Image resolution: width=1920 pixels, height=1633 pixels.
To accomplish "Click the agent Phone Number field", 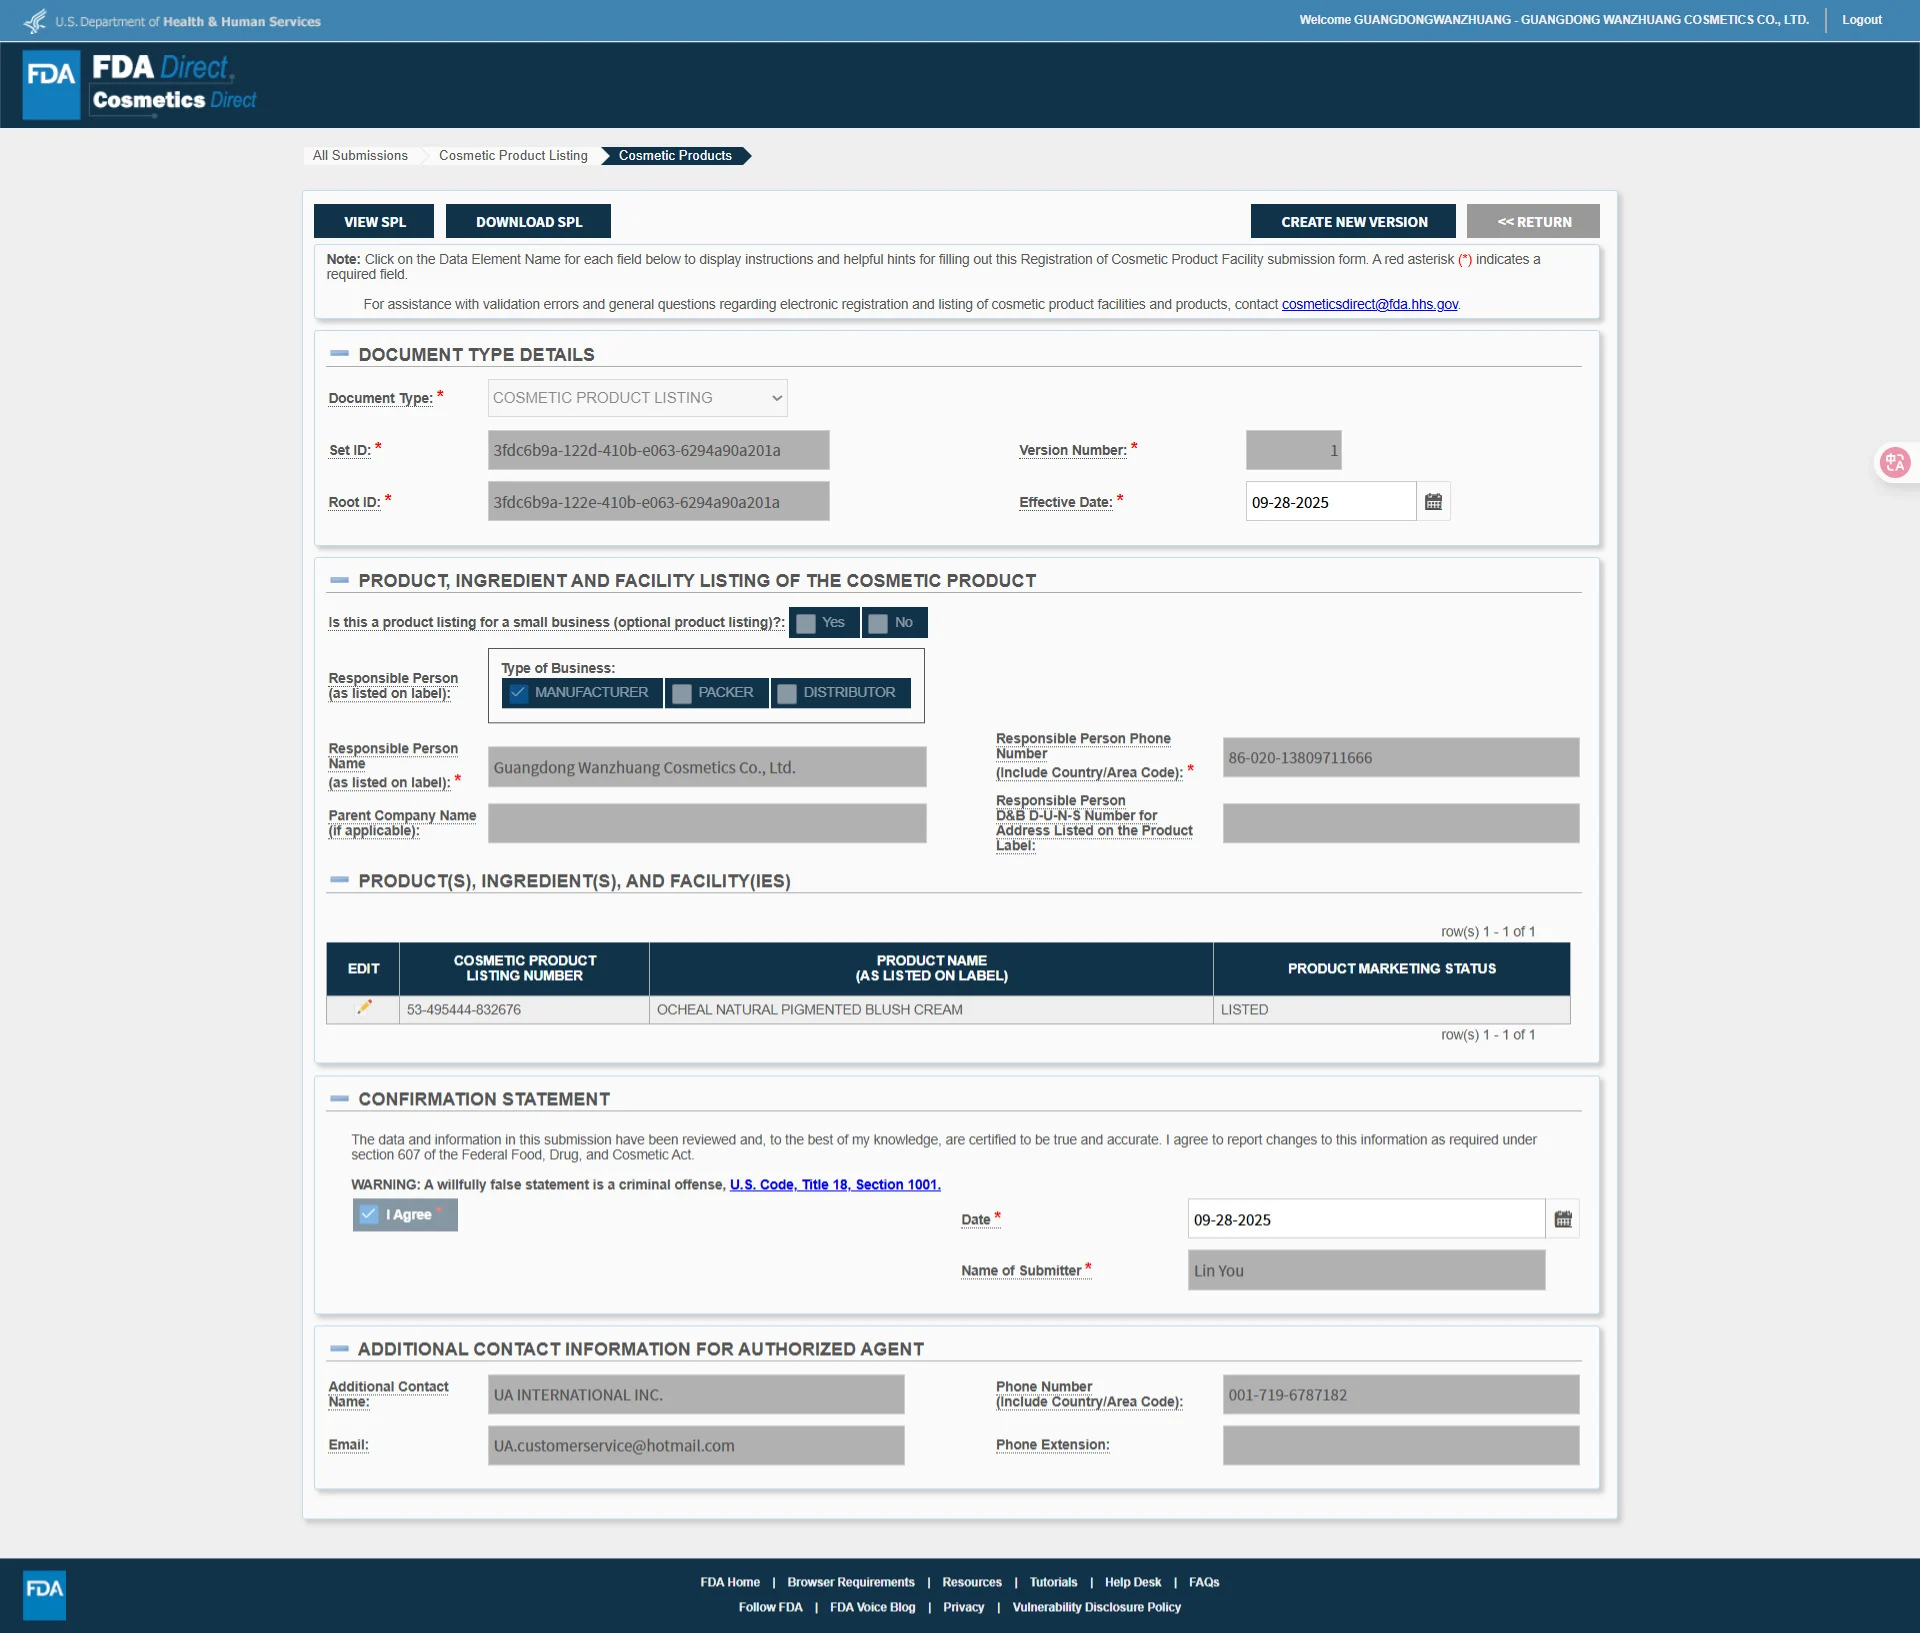I will tap(1401, 1394).
